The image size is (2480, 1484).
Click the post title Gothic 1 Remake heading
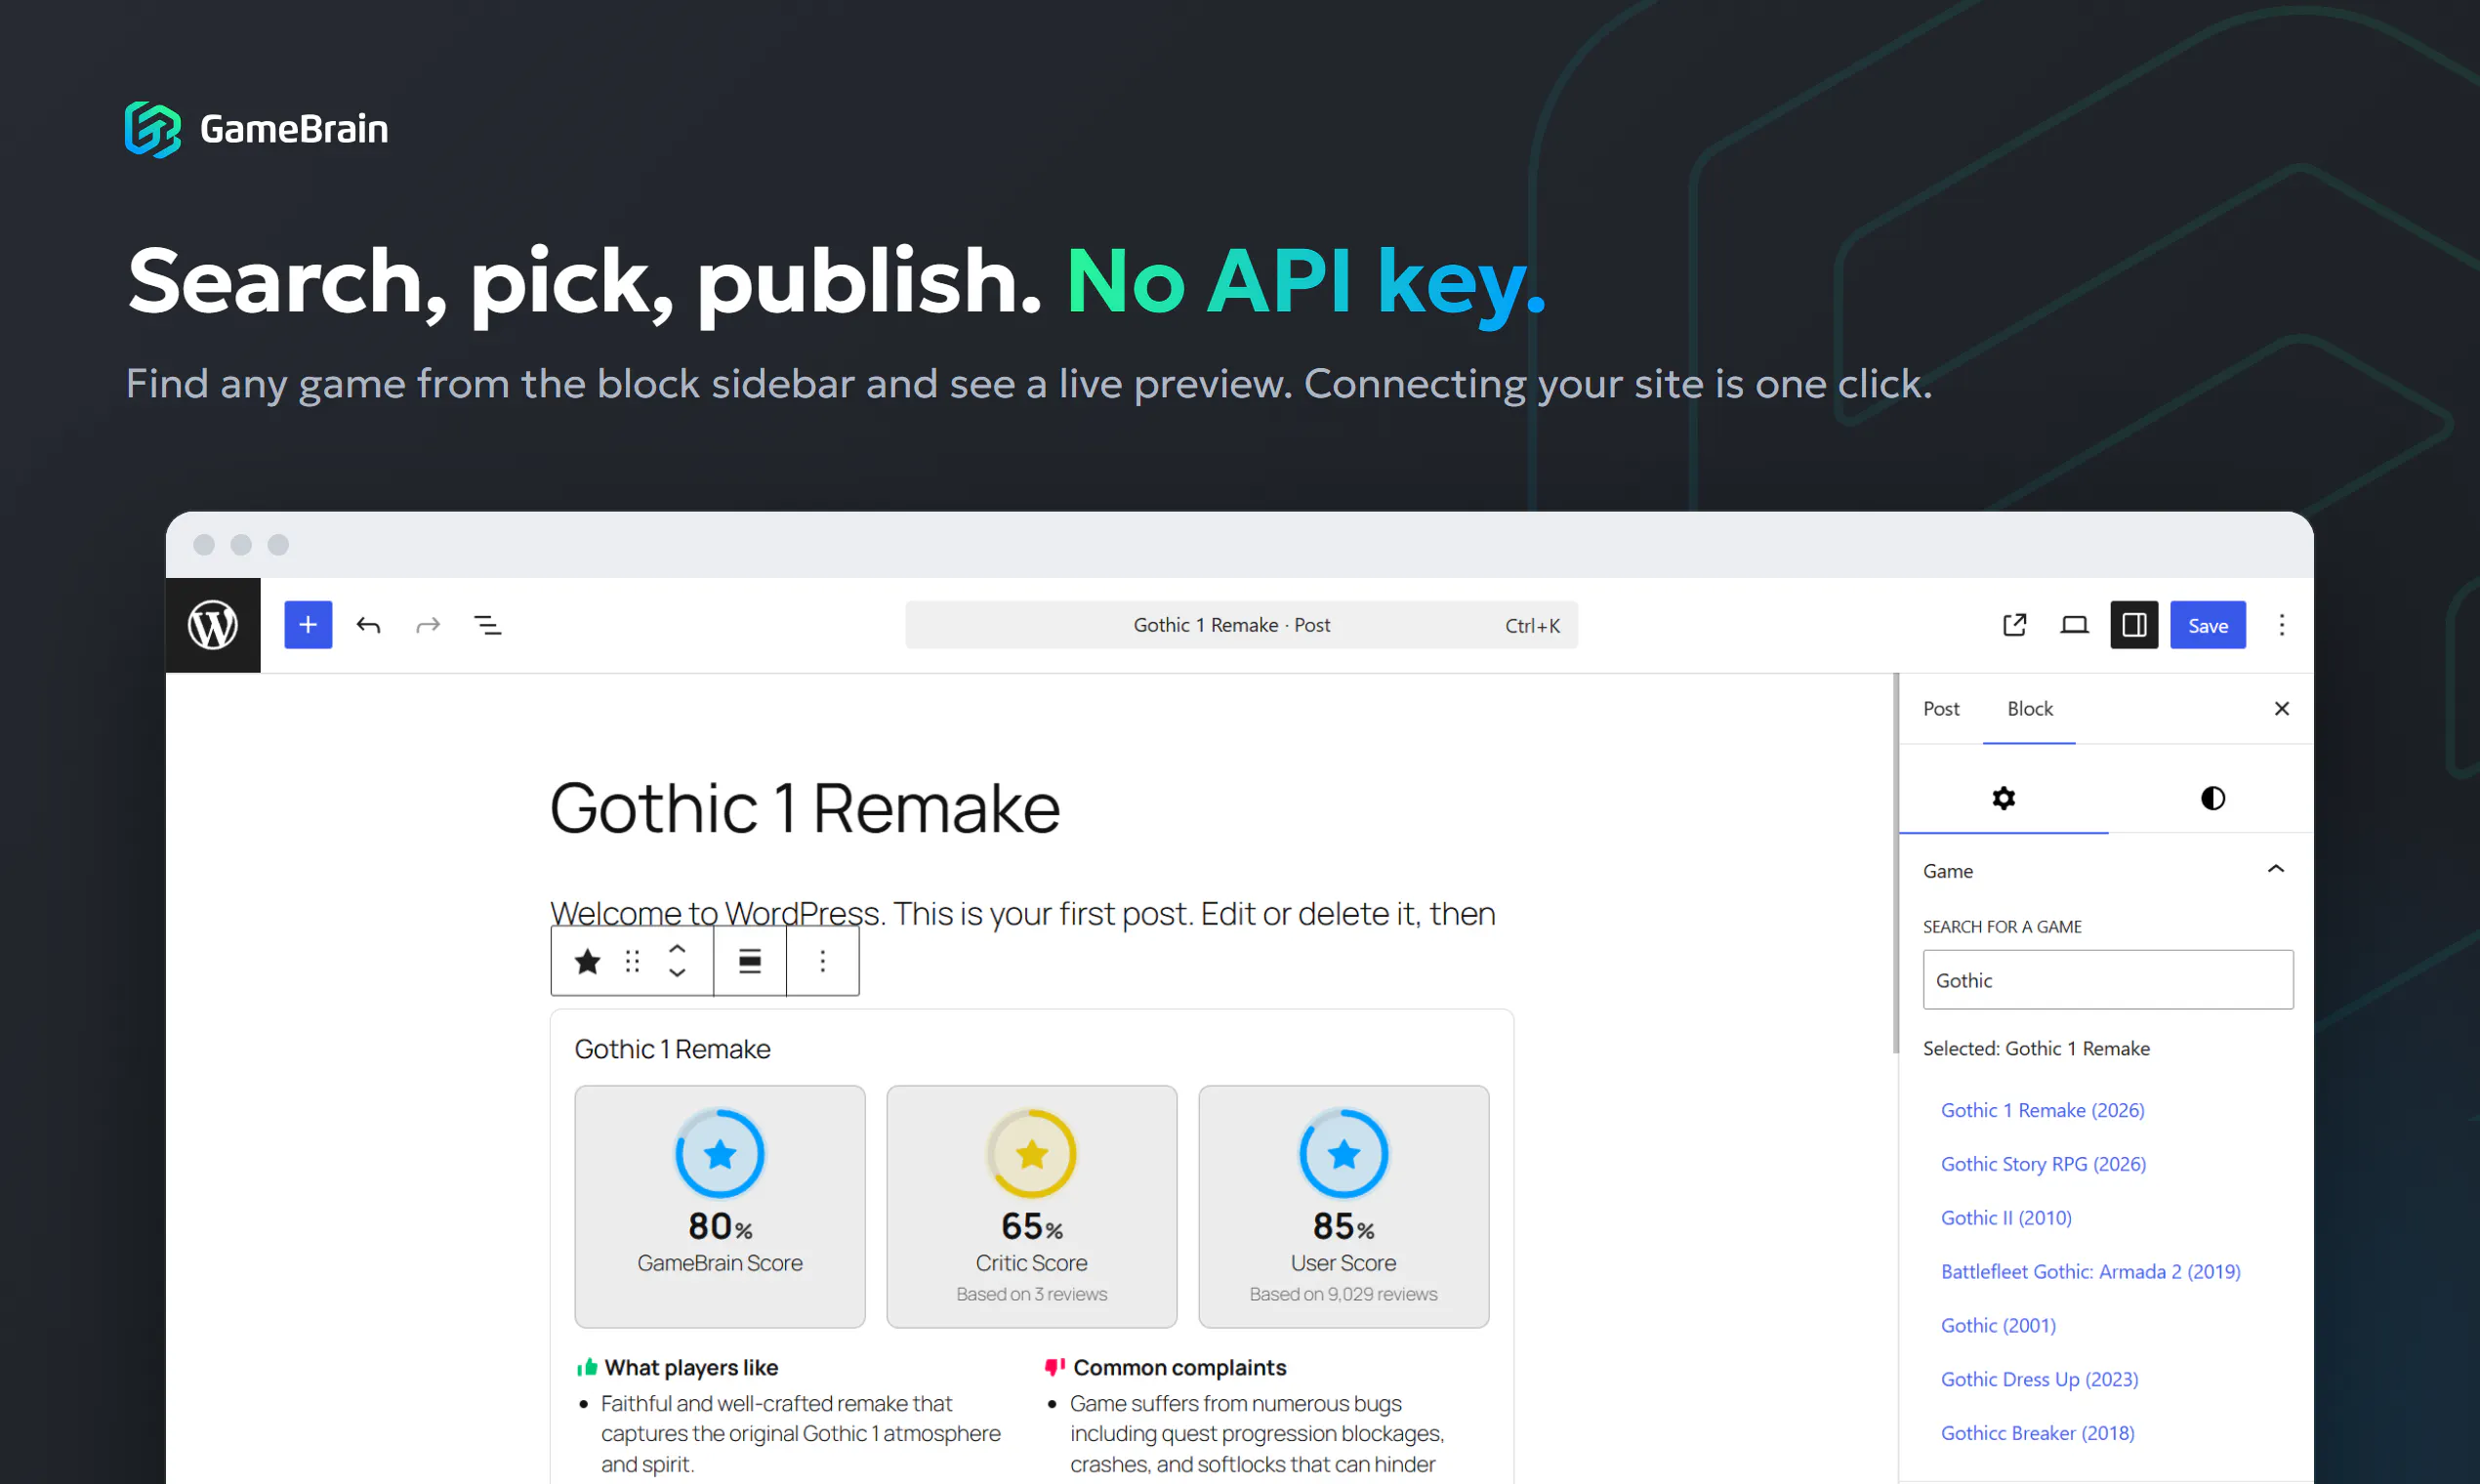[805, 808]
